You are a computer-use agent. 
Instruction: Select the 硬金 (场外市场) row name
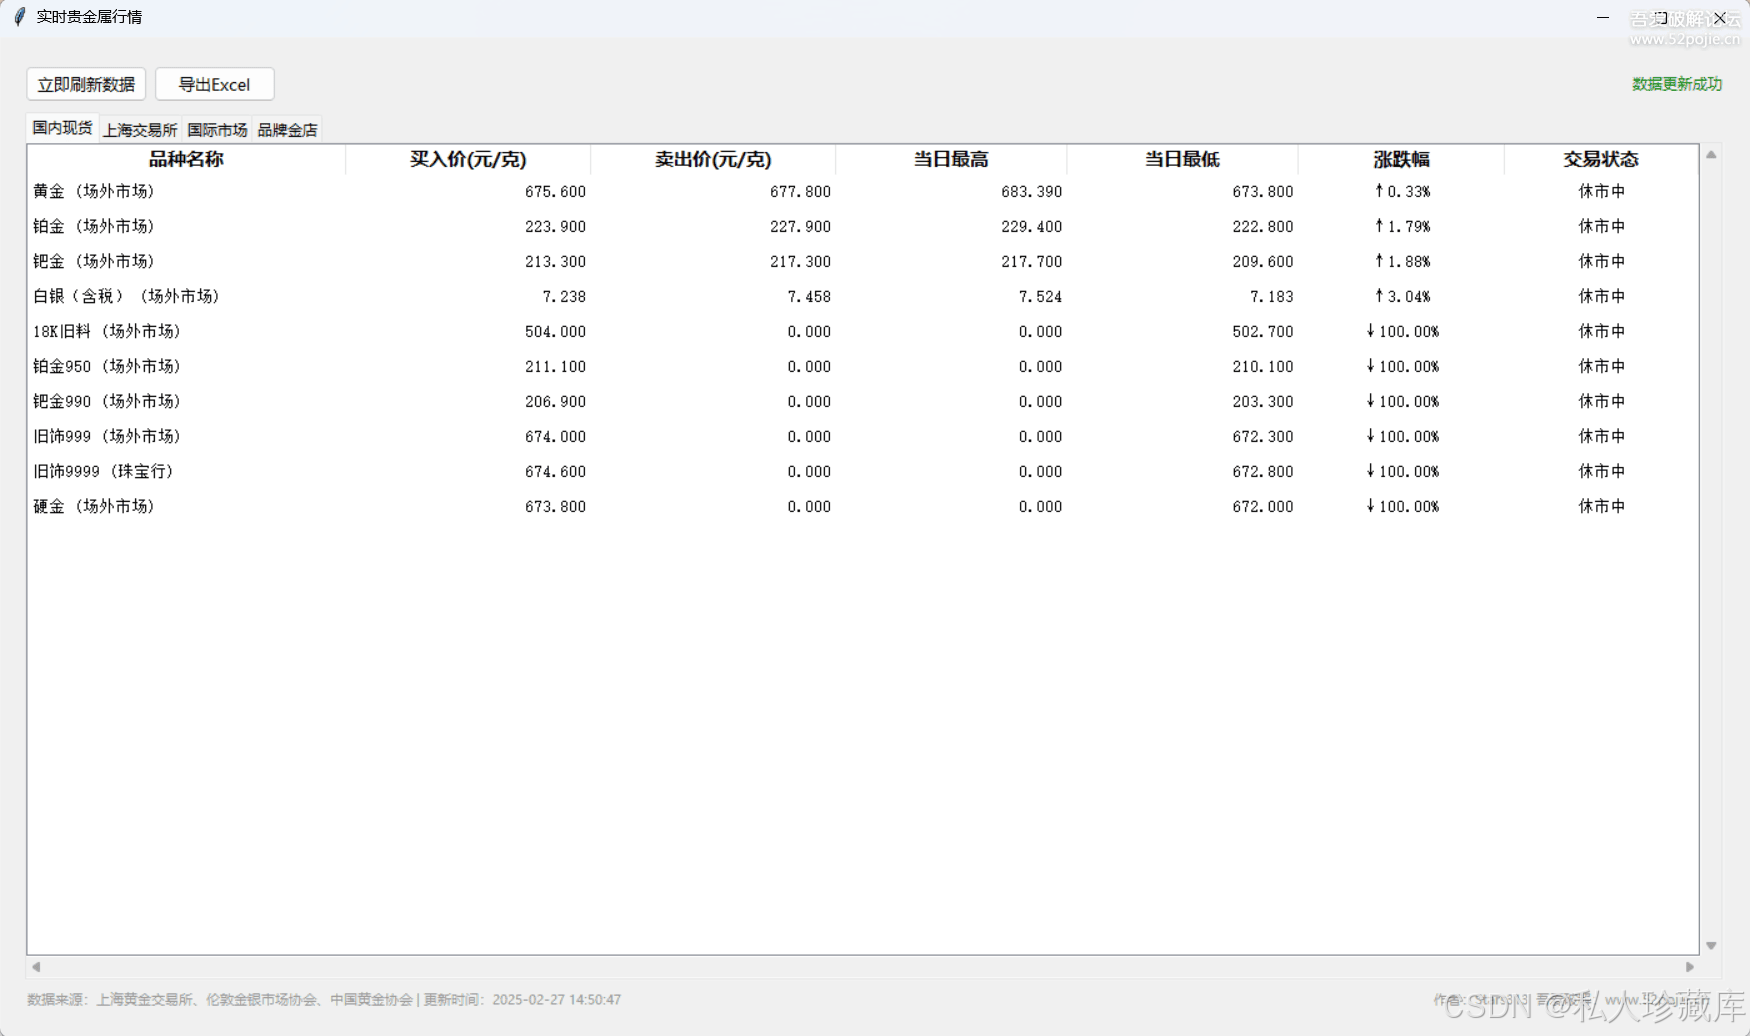[95, 506]
